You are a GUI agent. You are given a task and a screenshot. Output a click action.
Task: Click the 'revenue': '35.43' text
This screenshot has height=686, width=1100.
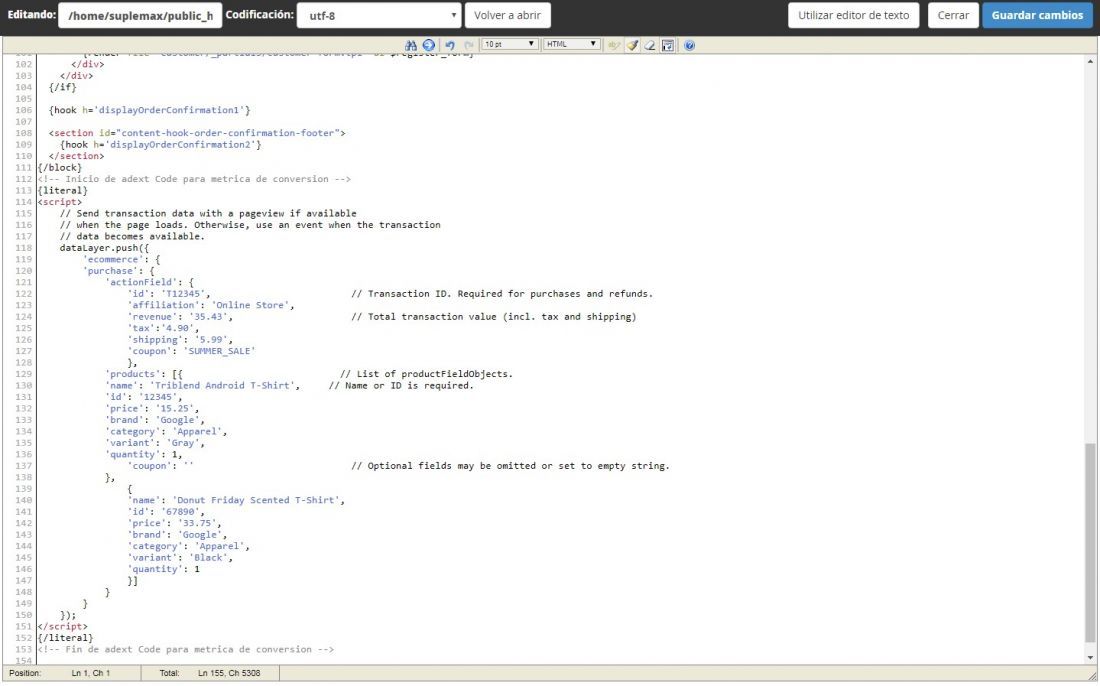tap(180, 317)
